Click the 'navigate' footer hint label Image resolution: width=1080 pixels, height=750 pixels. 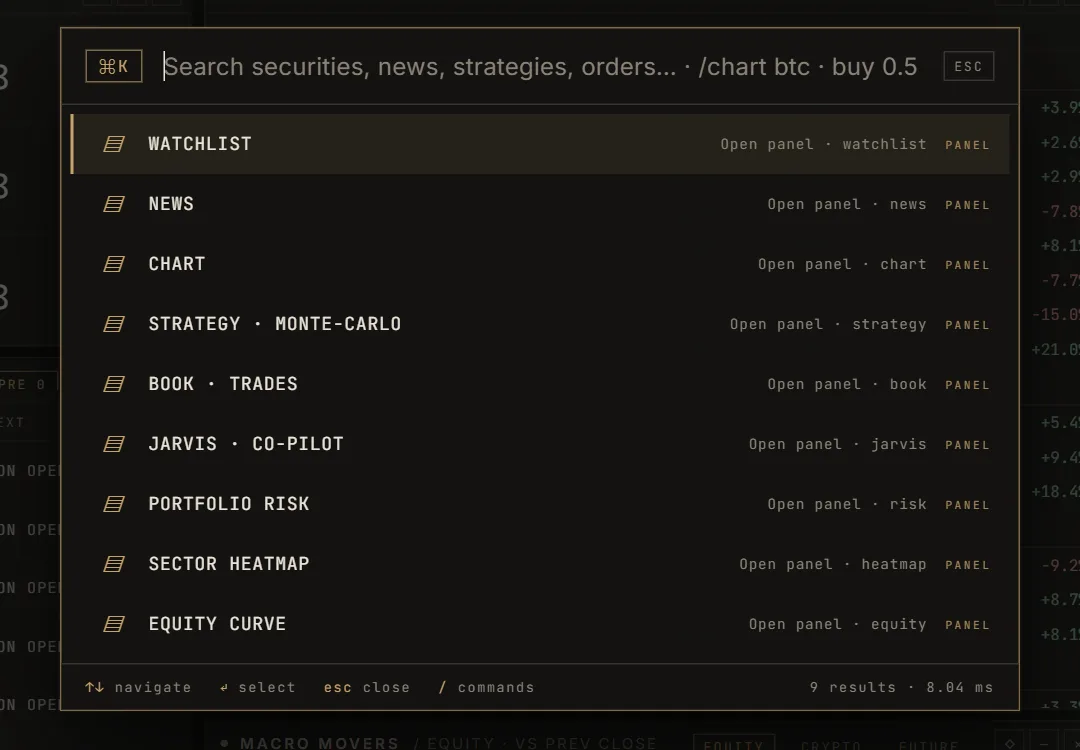[153, 687]
